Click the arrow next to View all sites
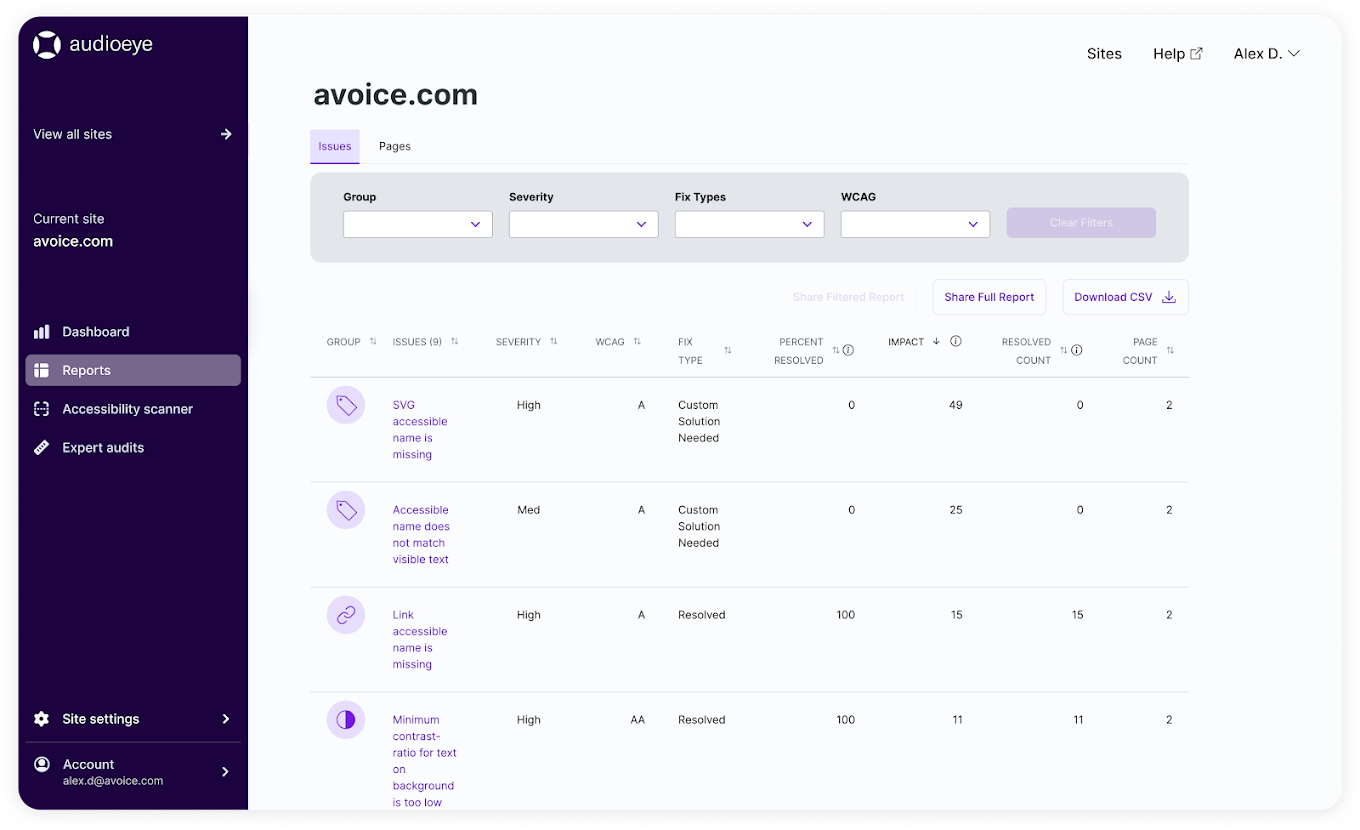The image size is (1360, 830). 226,134
